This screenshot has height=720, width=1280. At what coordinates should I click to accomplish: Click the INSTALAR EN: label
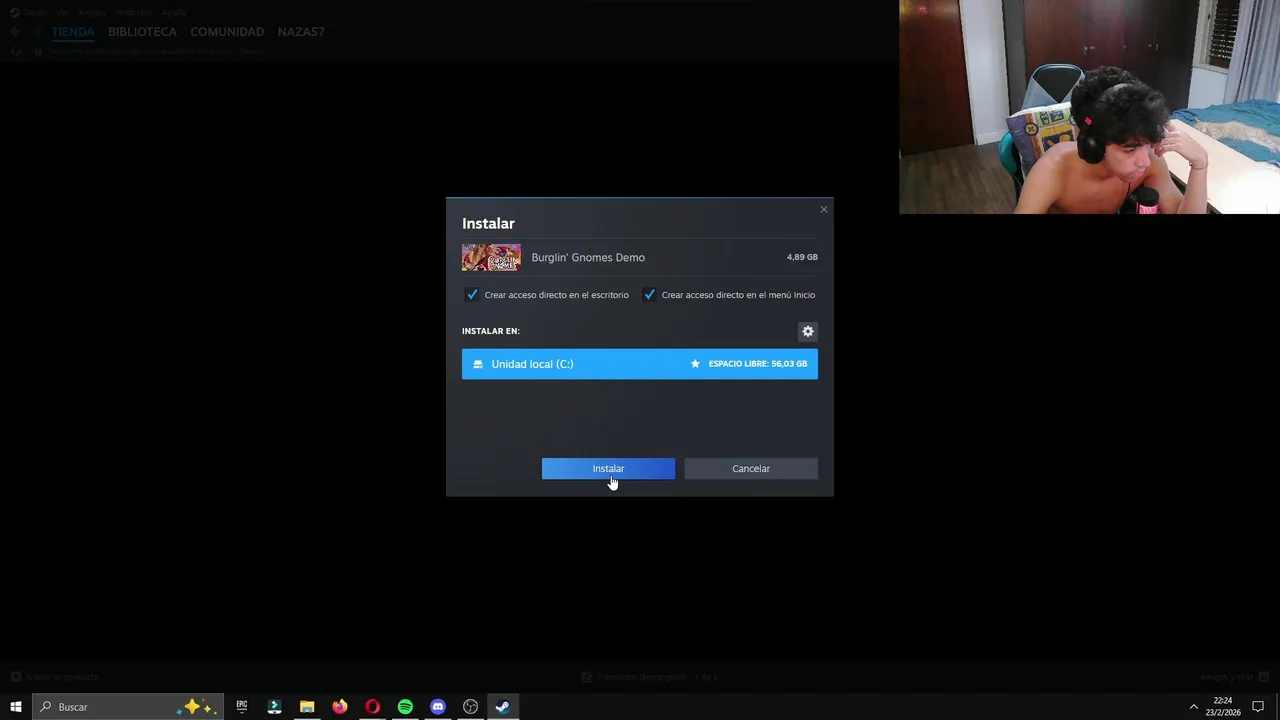491,331
